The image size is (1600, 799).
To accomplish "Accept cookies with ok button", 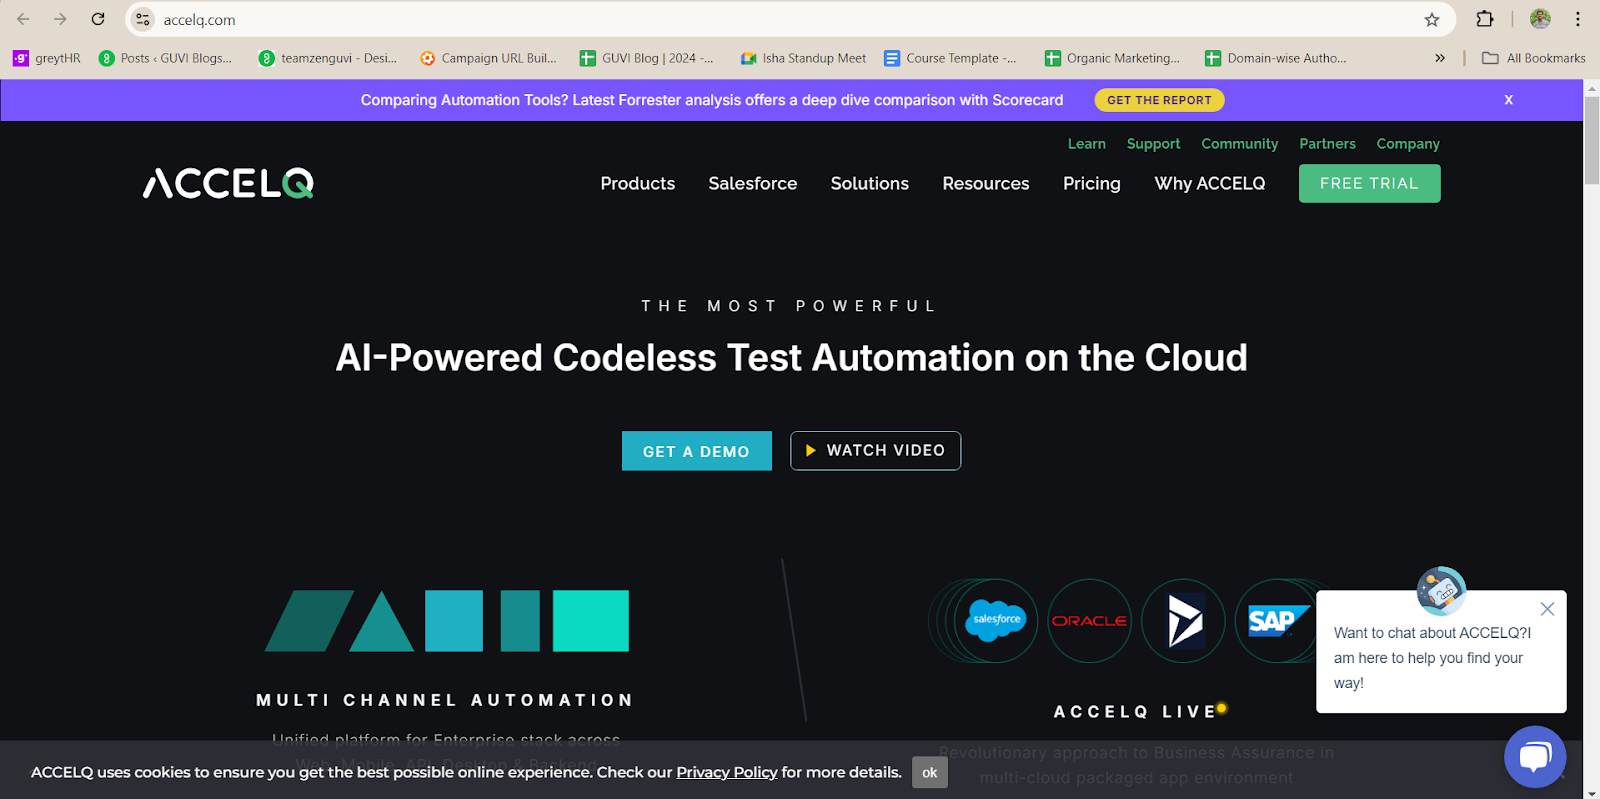I will pos(929,772).
